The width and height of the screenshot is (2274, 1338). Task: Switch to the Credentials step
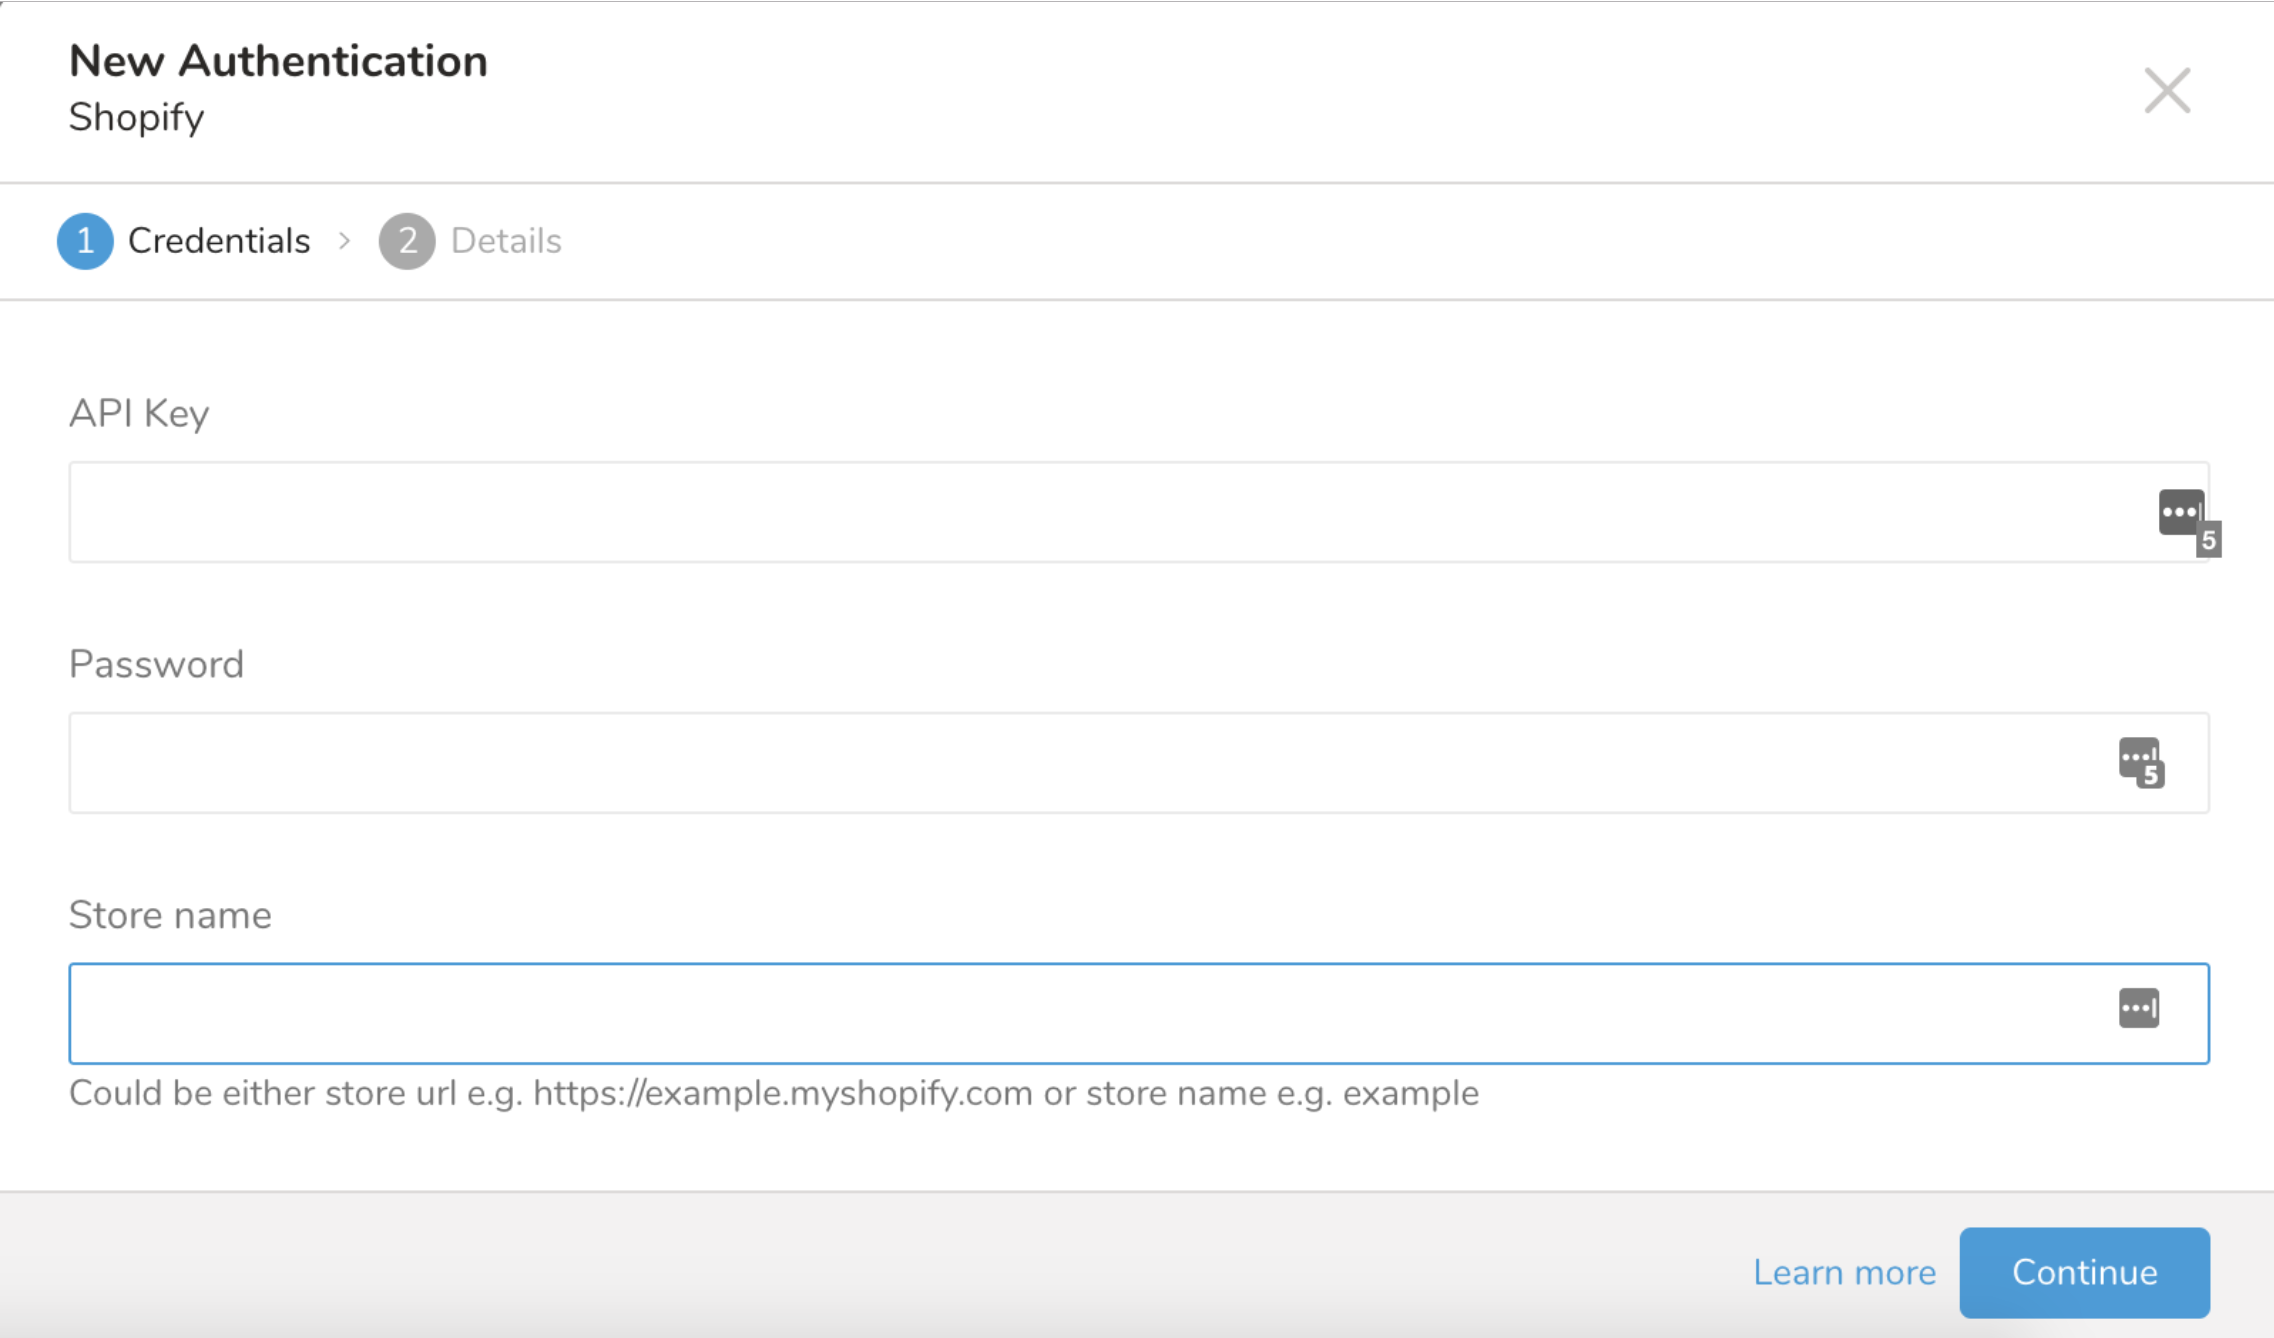(x=219, y=241)
